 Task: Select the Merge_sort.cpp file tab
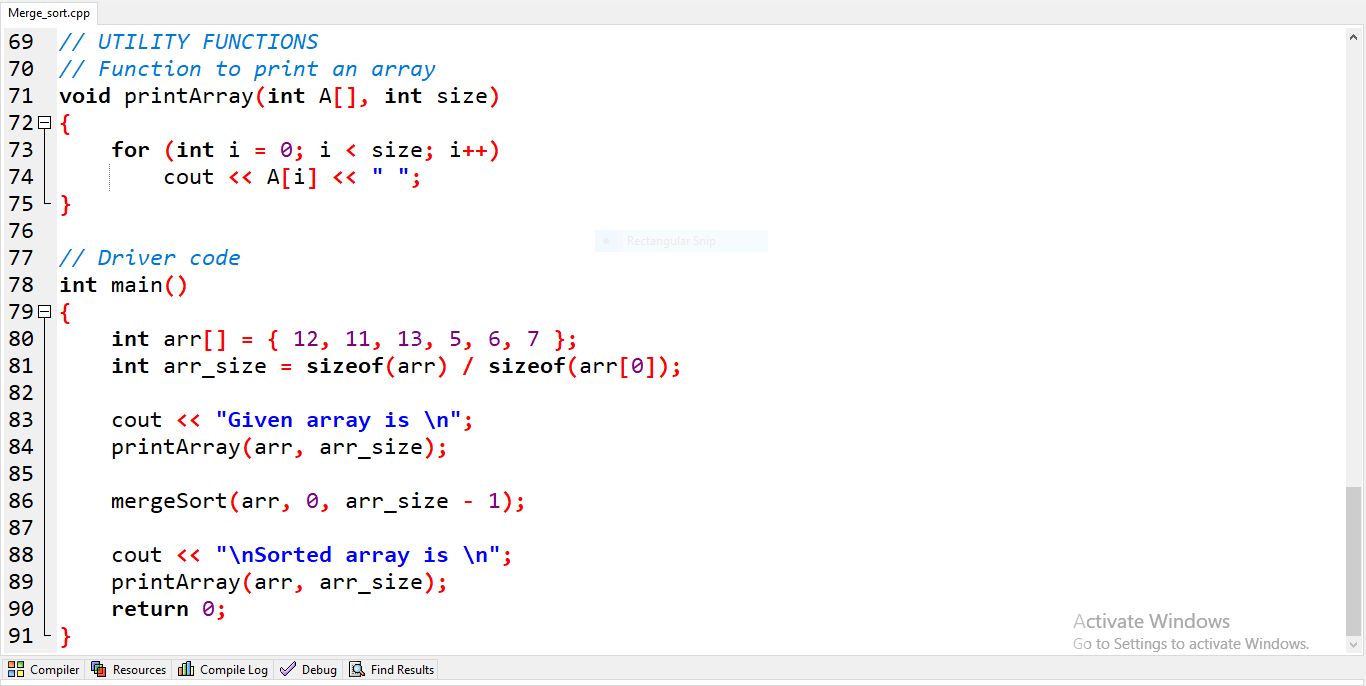[x=48, y=13]
